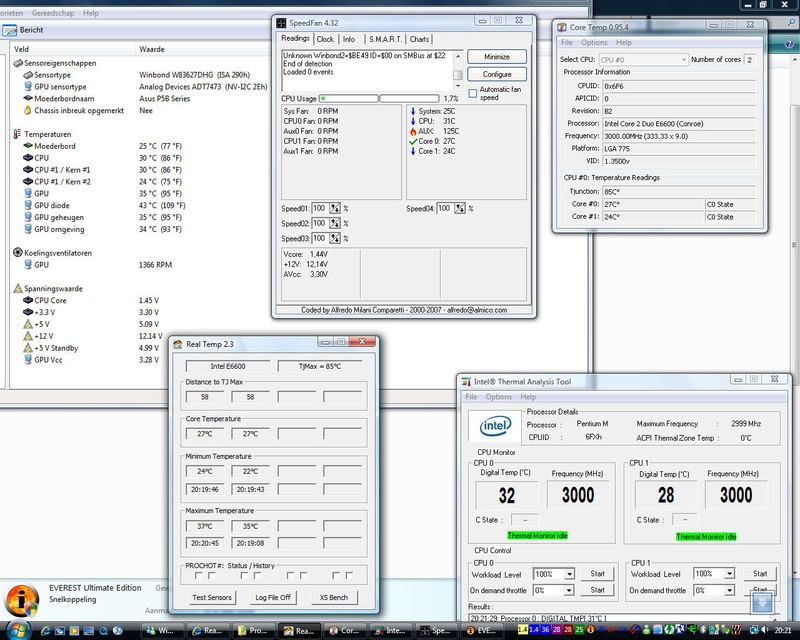Screen dimensions: 800x640
Task: Switch to SpeedFan taskbar button
Action: tap(435, 631)
